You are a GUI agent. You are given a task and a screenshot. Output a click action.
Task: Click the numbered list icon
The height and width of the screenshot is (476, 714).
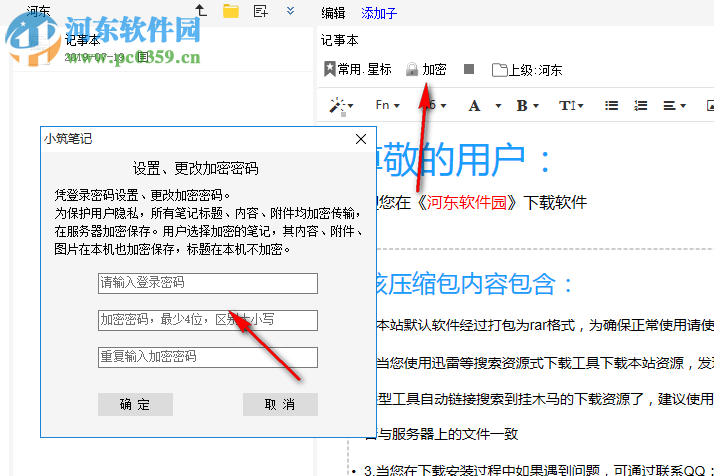[x=640, y=106]
